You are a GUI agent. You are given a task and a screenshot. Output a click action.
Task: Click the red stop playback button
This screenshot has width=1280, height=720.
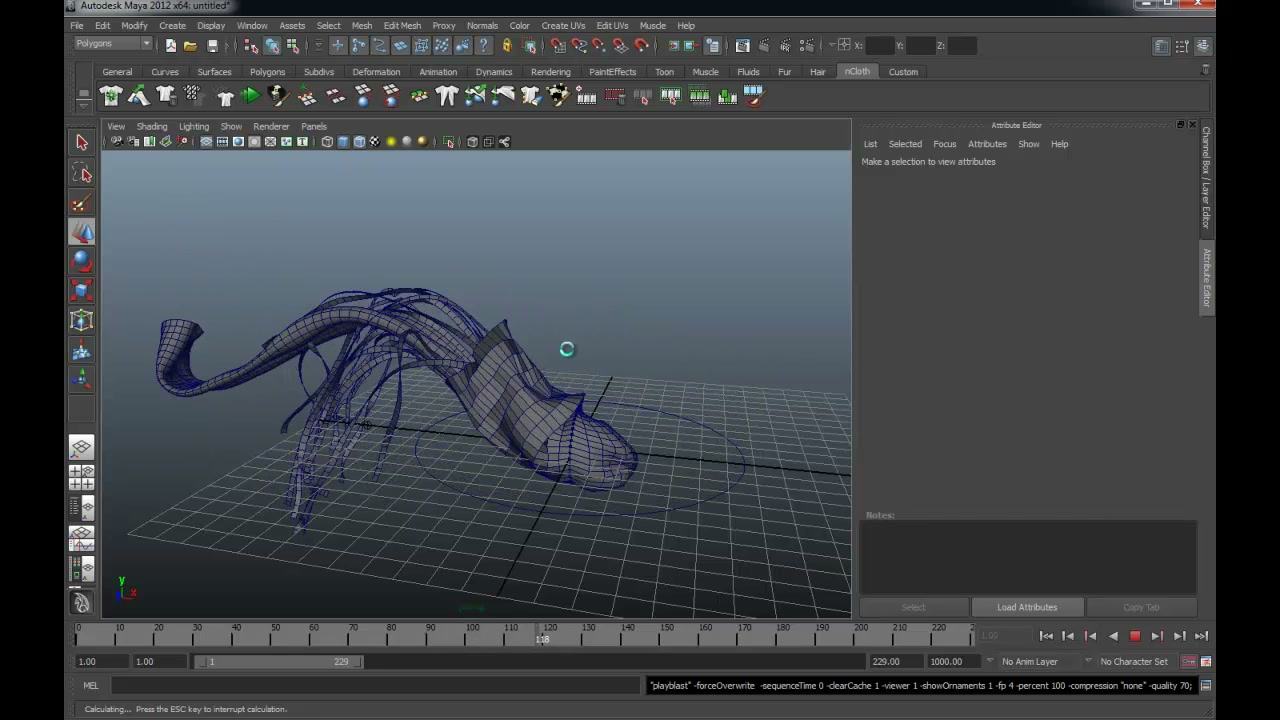1135,636
